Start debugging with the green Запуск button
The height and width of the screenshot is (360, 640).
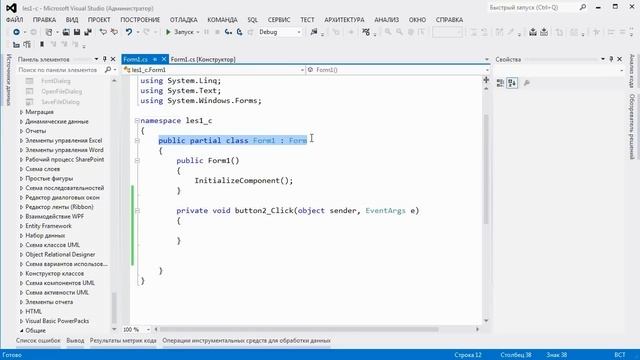180,32
